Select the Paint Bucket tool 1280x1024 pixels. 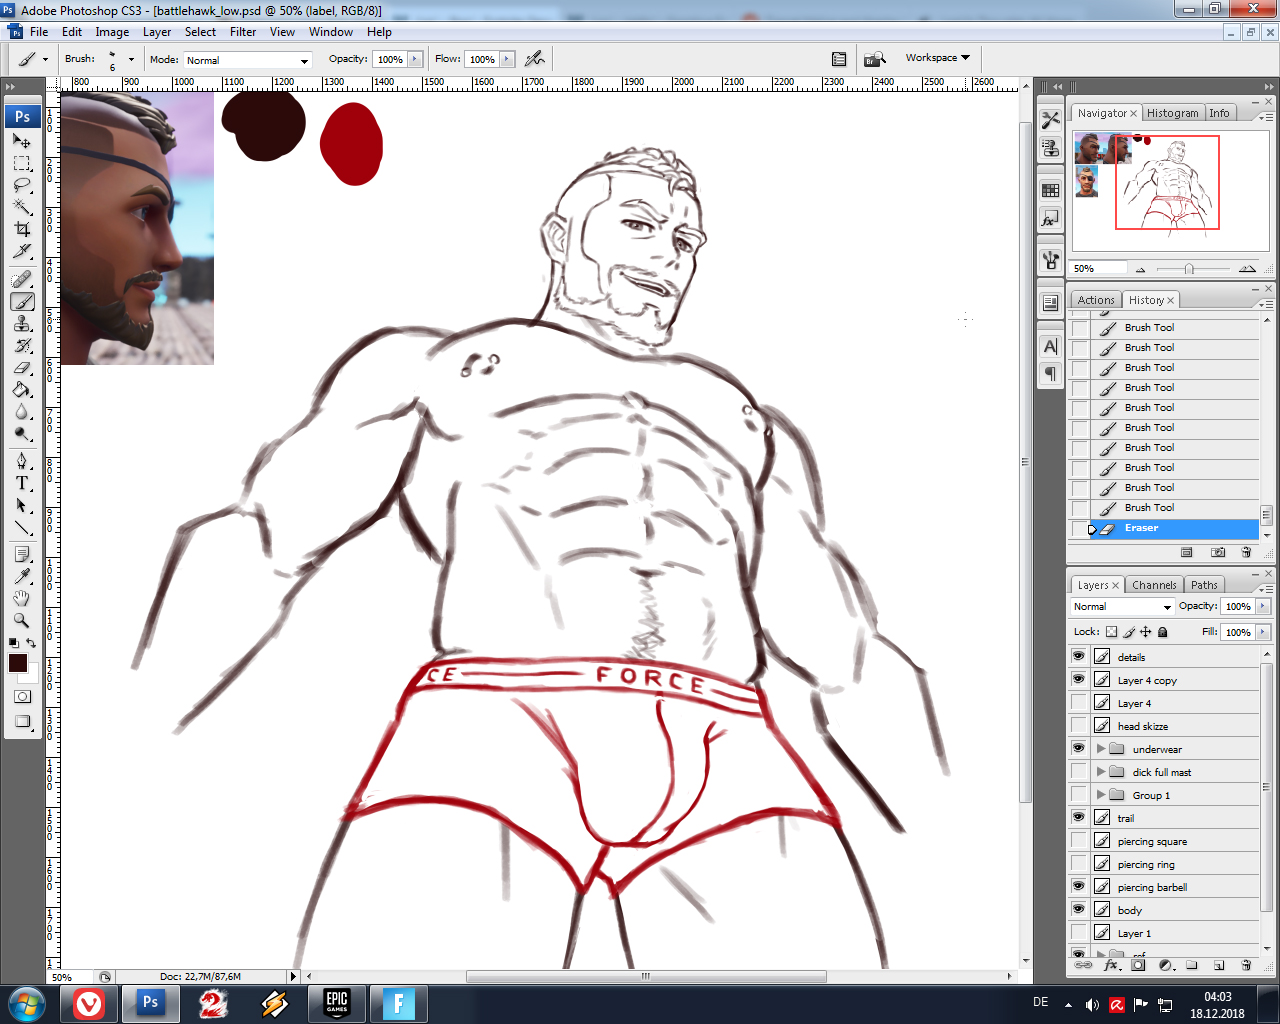pyautogui.click(x=22, y=390)
